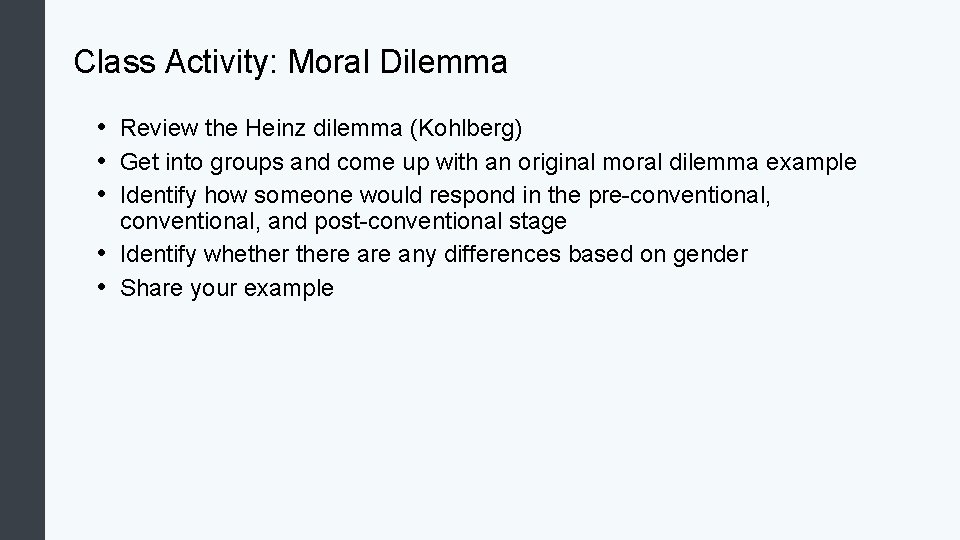Click the dark vertical bar on the left edge
Screen dimensions: 960x540
click(22, 270)
